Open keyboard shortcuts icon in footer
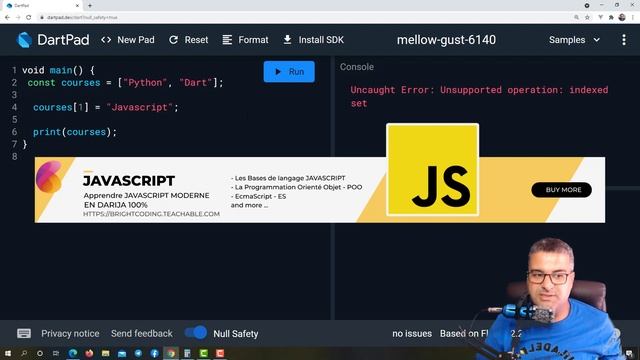The image size is (640, 360). point(24,333)
